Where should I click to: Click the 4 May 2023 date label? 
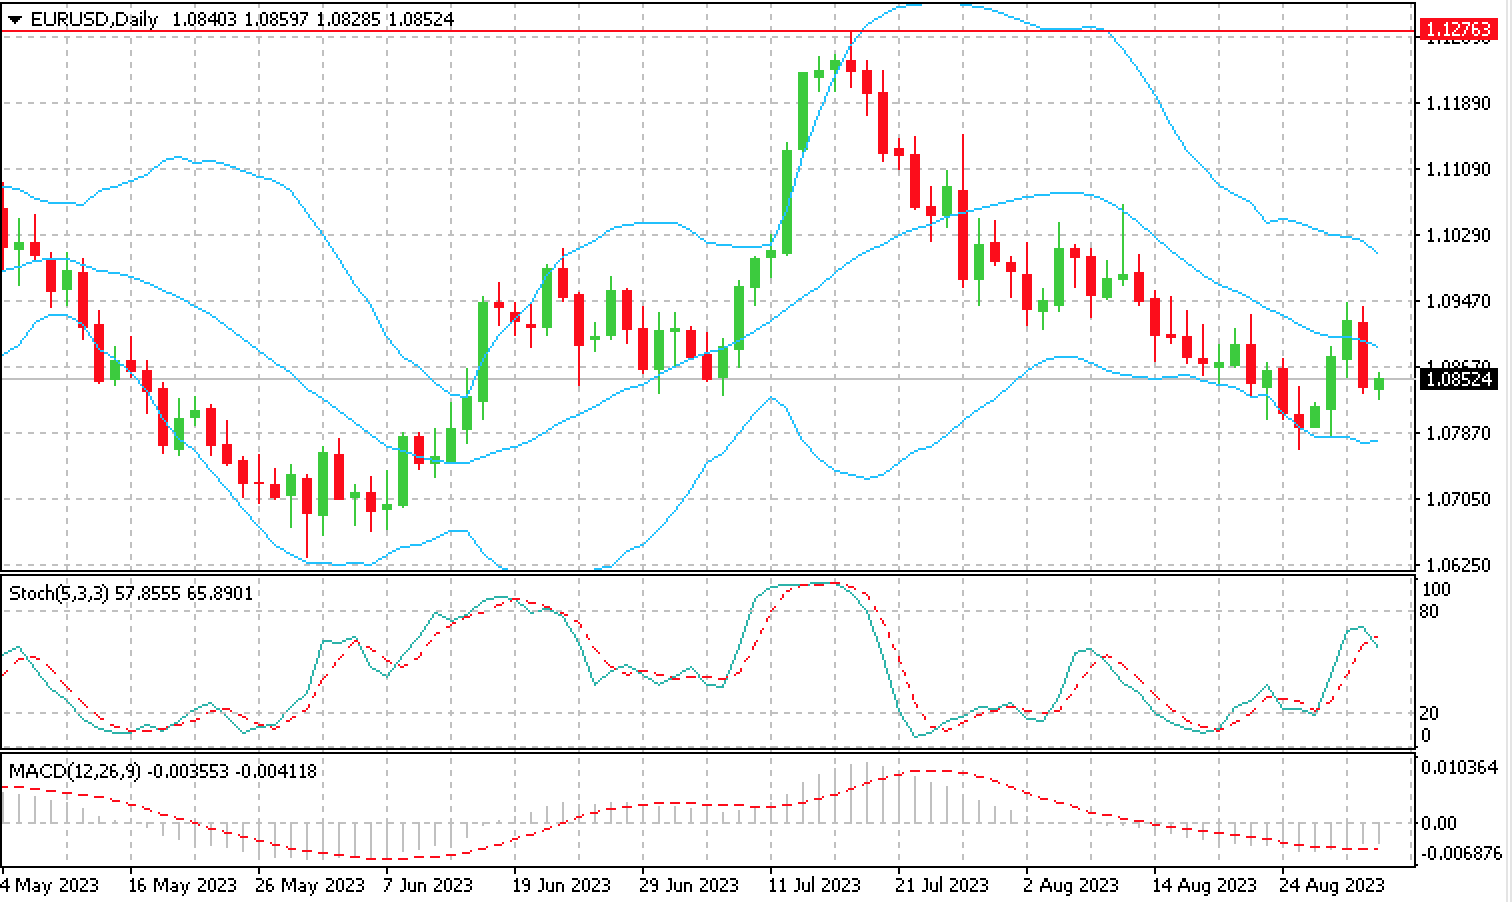point(50,885)
